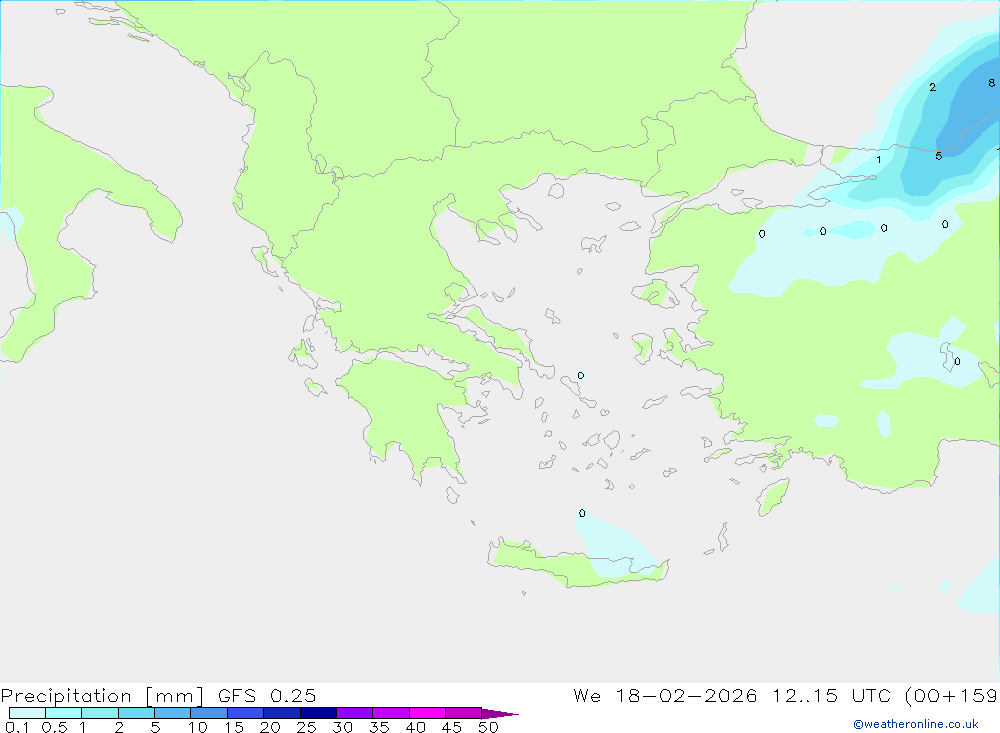Click the "45" legend scale label
This screenshot has height=733, width=1000.
452,727
